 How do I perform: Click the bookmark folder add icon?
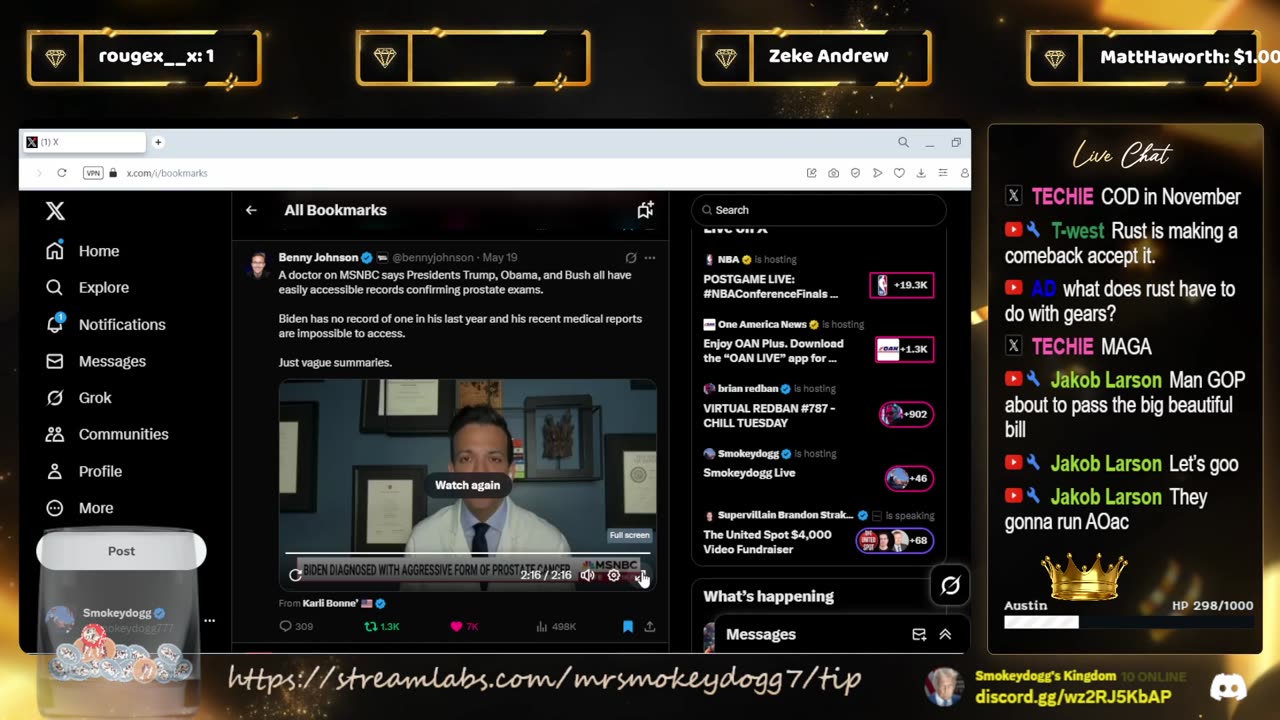(645, 210)
